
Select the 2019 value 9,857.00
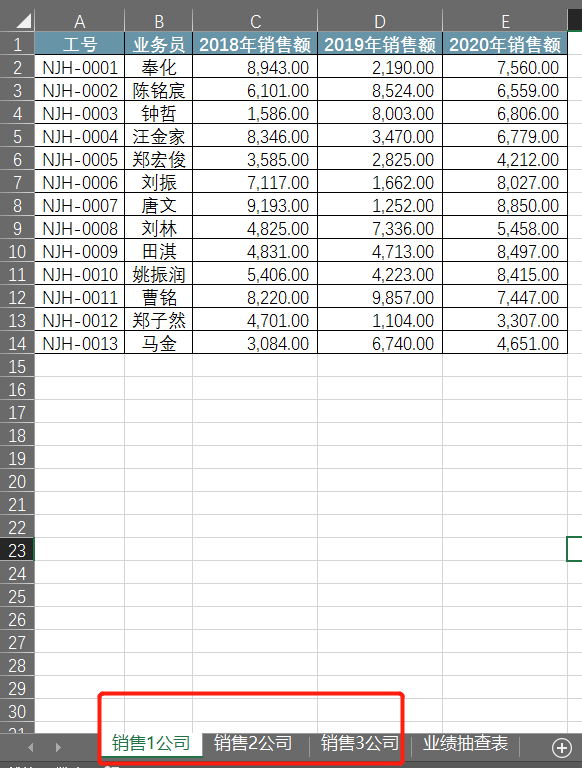pyautogui.click(x=380, y=298)
